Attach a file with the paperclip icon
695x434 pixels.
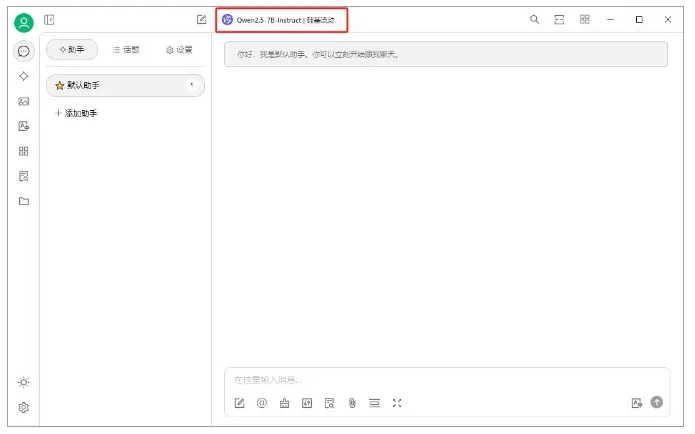coord(352,403)
